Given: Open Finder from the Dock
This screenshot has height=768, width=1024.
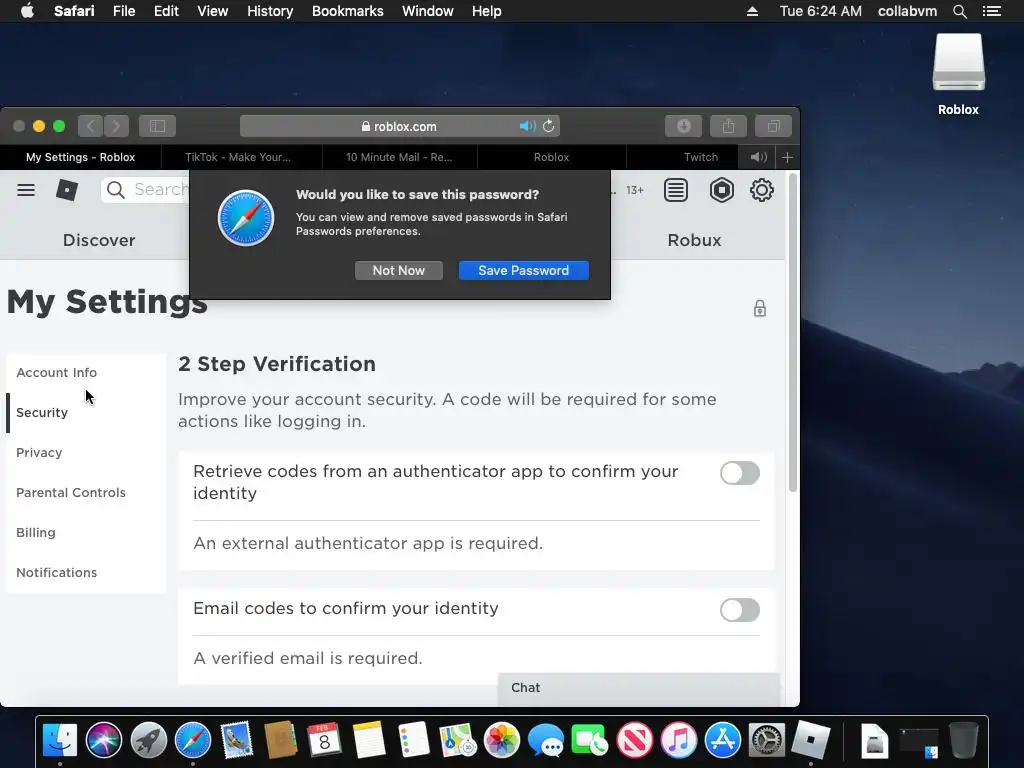Looking at the screenshot, I should pyautogui.click(x=59, y=740).
